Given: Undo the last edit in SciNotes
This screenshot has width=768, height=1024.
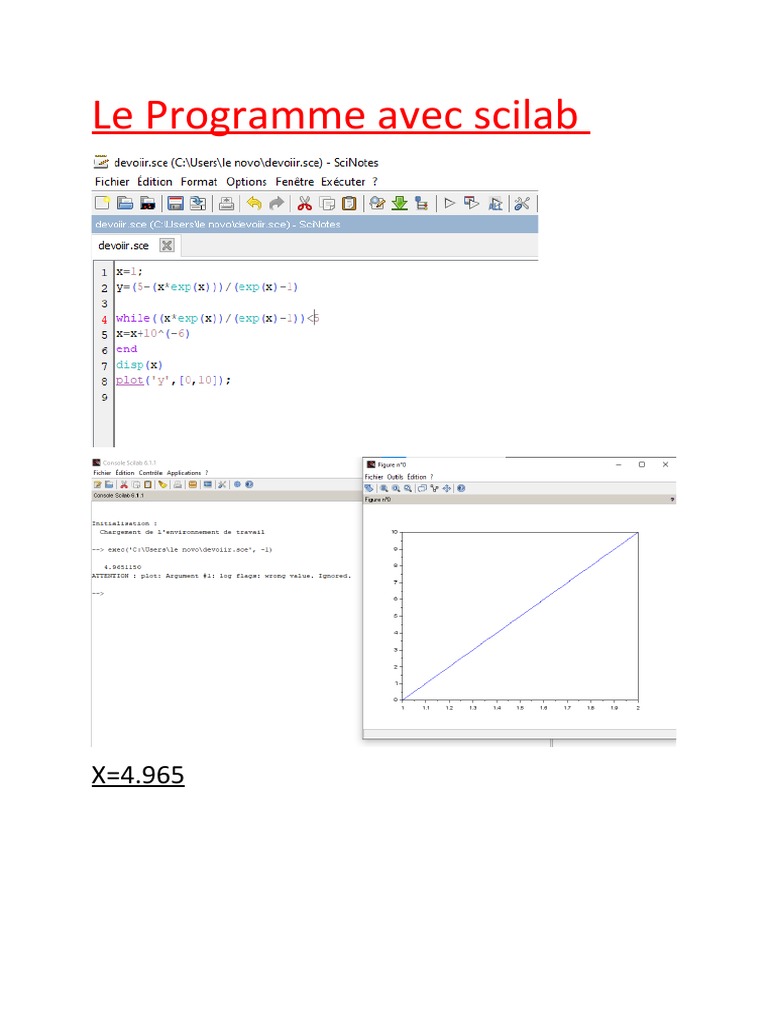Looking at the screenshot, I should [254, 203].
